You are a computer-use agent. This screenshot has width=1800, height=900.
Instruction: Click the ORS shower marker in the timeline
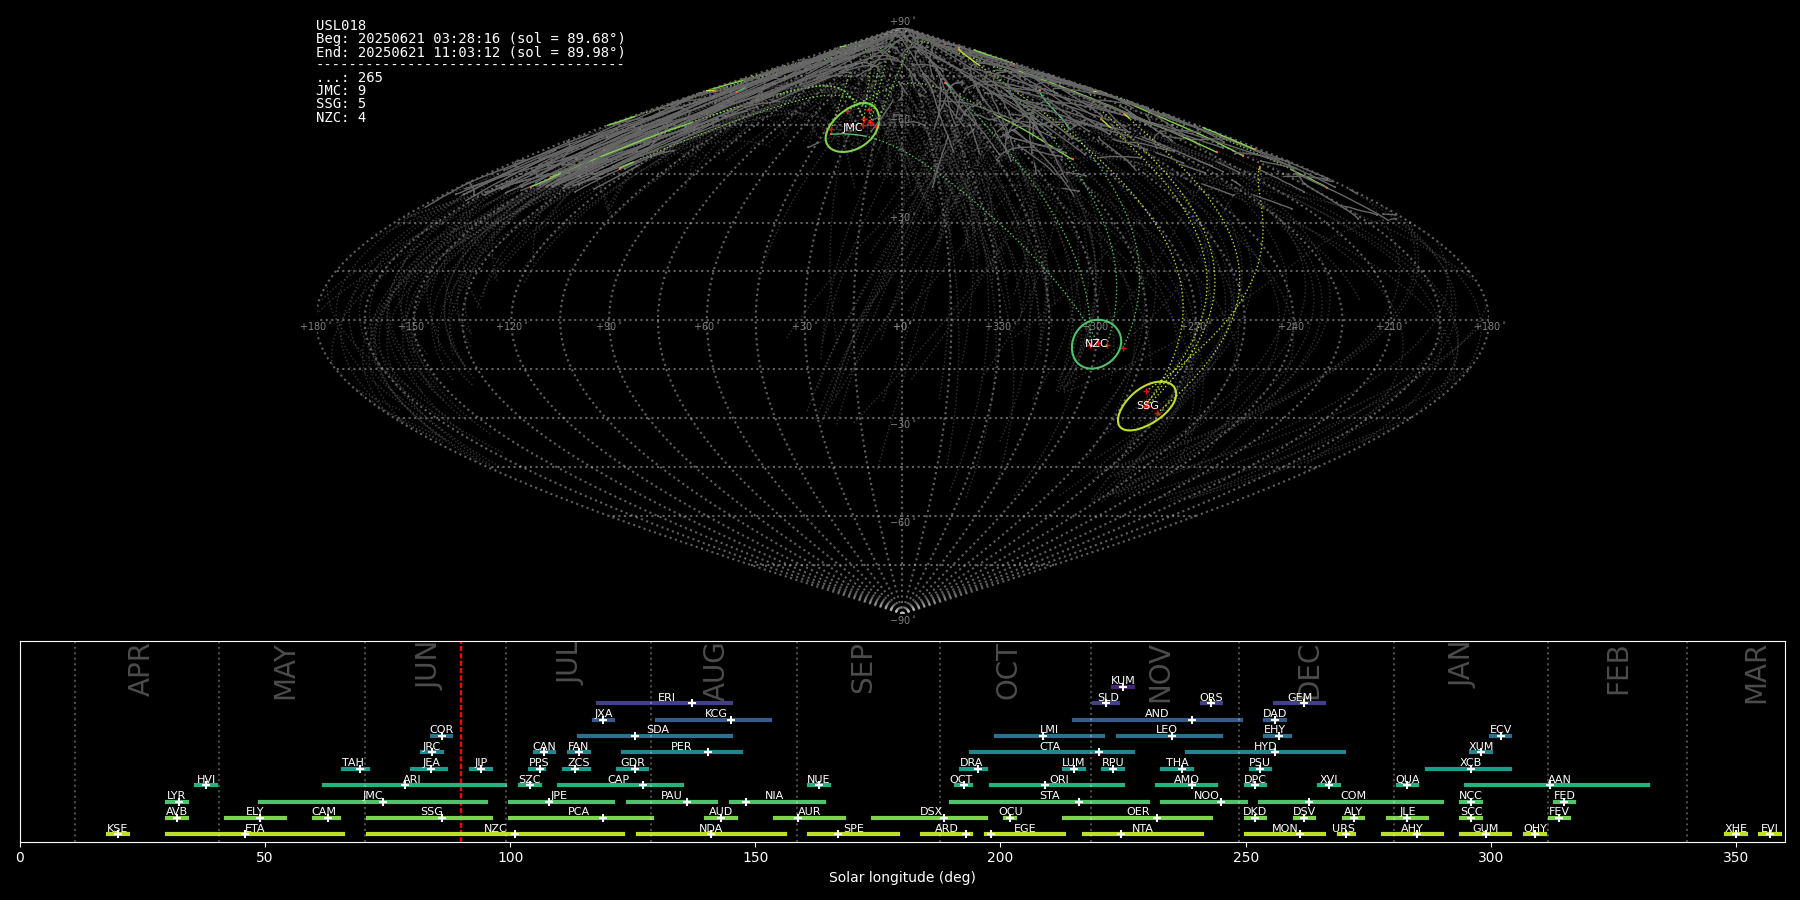click(x=1211, y=703)
